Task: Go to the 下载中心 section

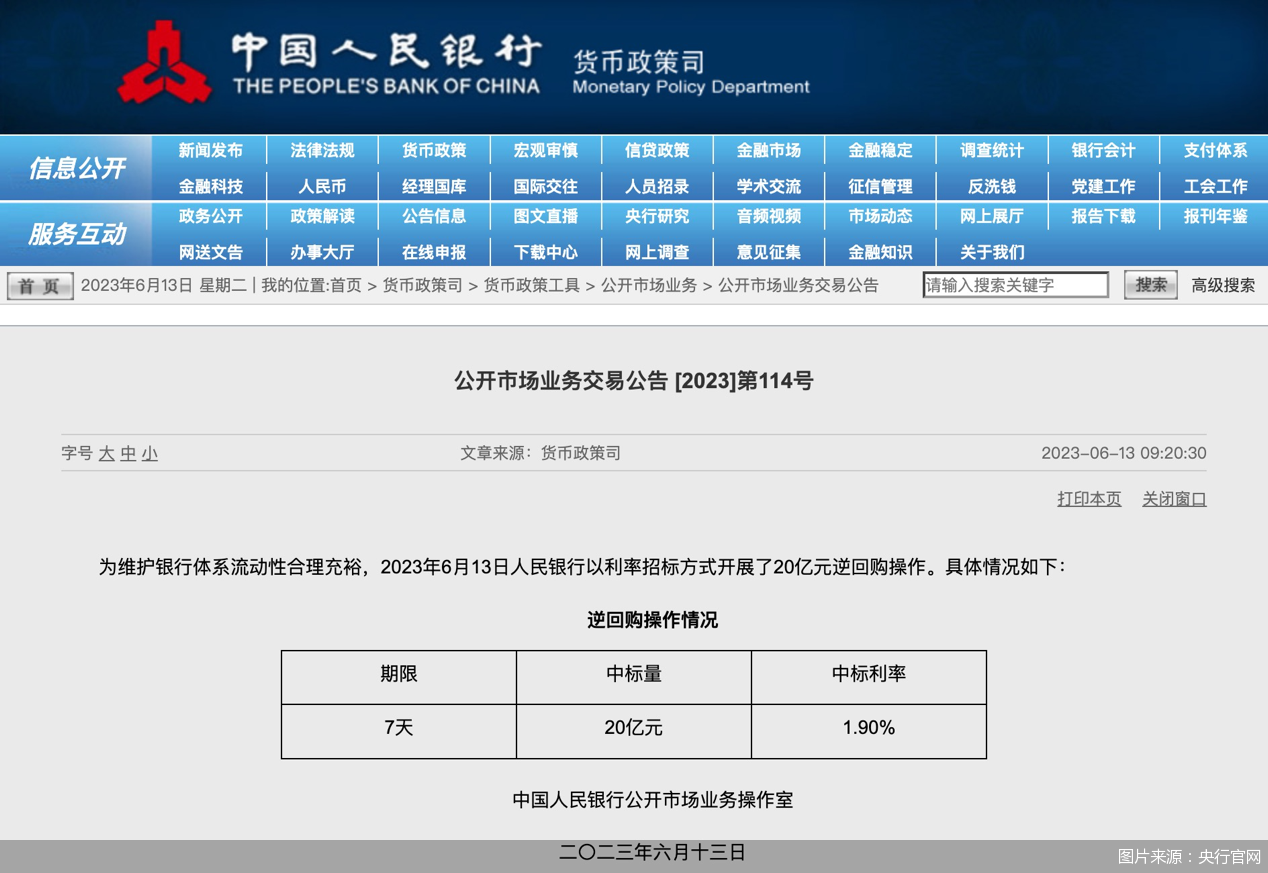Action: pyautogui.click(x=545, y=253)
